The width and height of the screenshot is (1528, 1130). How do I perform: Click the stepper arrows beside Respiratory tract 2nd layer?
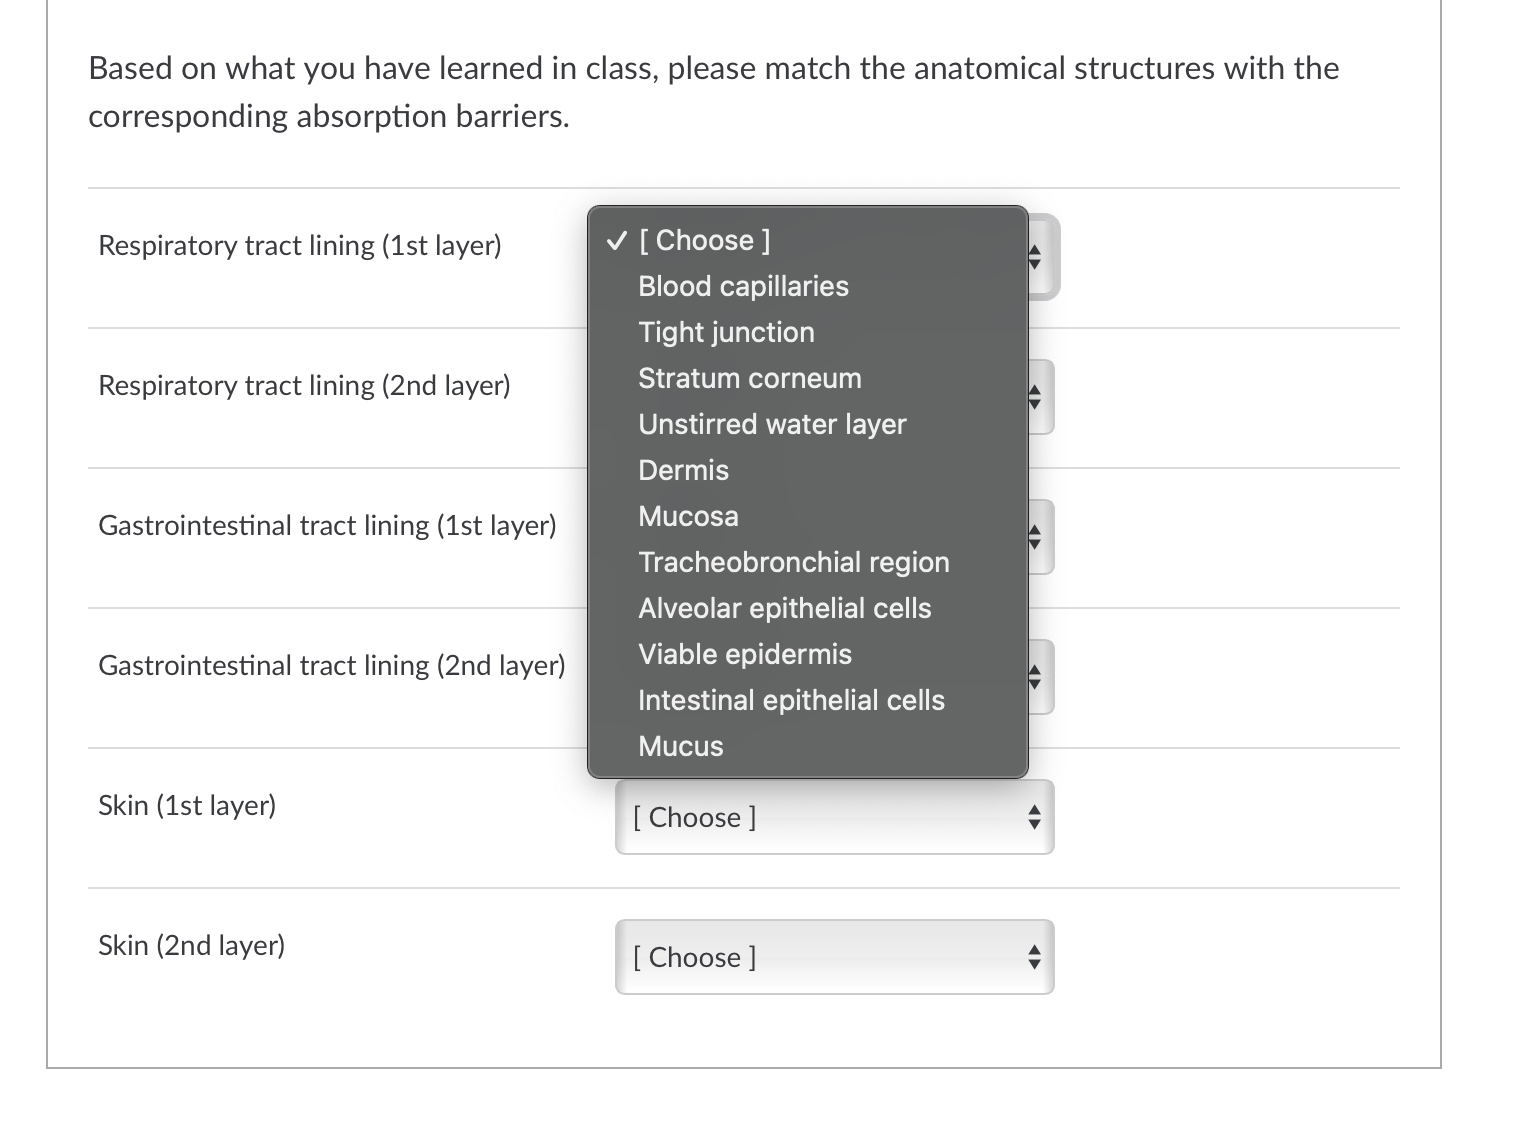[x=1036, y=397]
